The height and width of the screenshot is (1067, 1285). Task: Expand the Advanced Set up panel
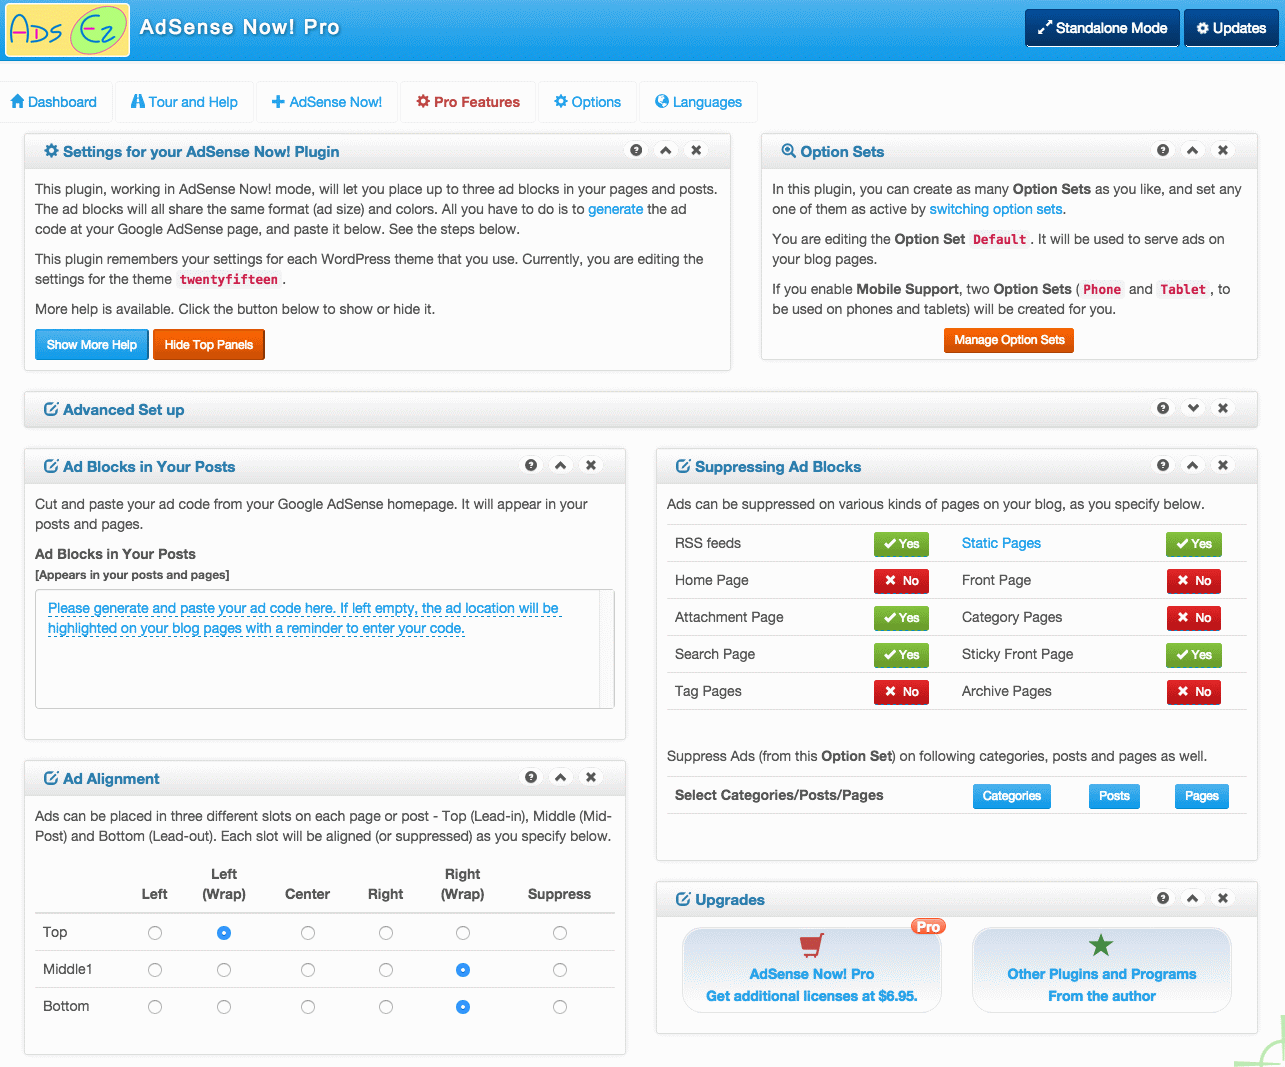coord(1193,408)
